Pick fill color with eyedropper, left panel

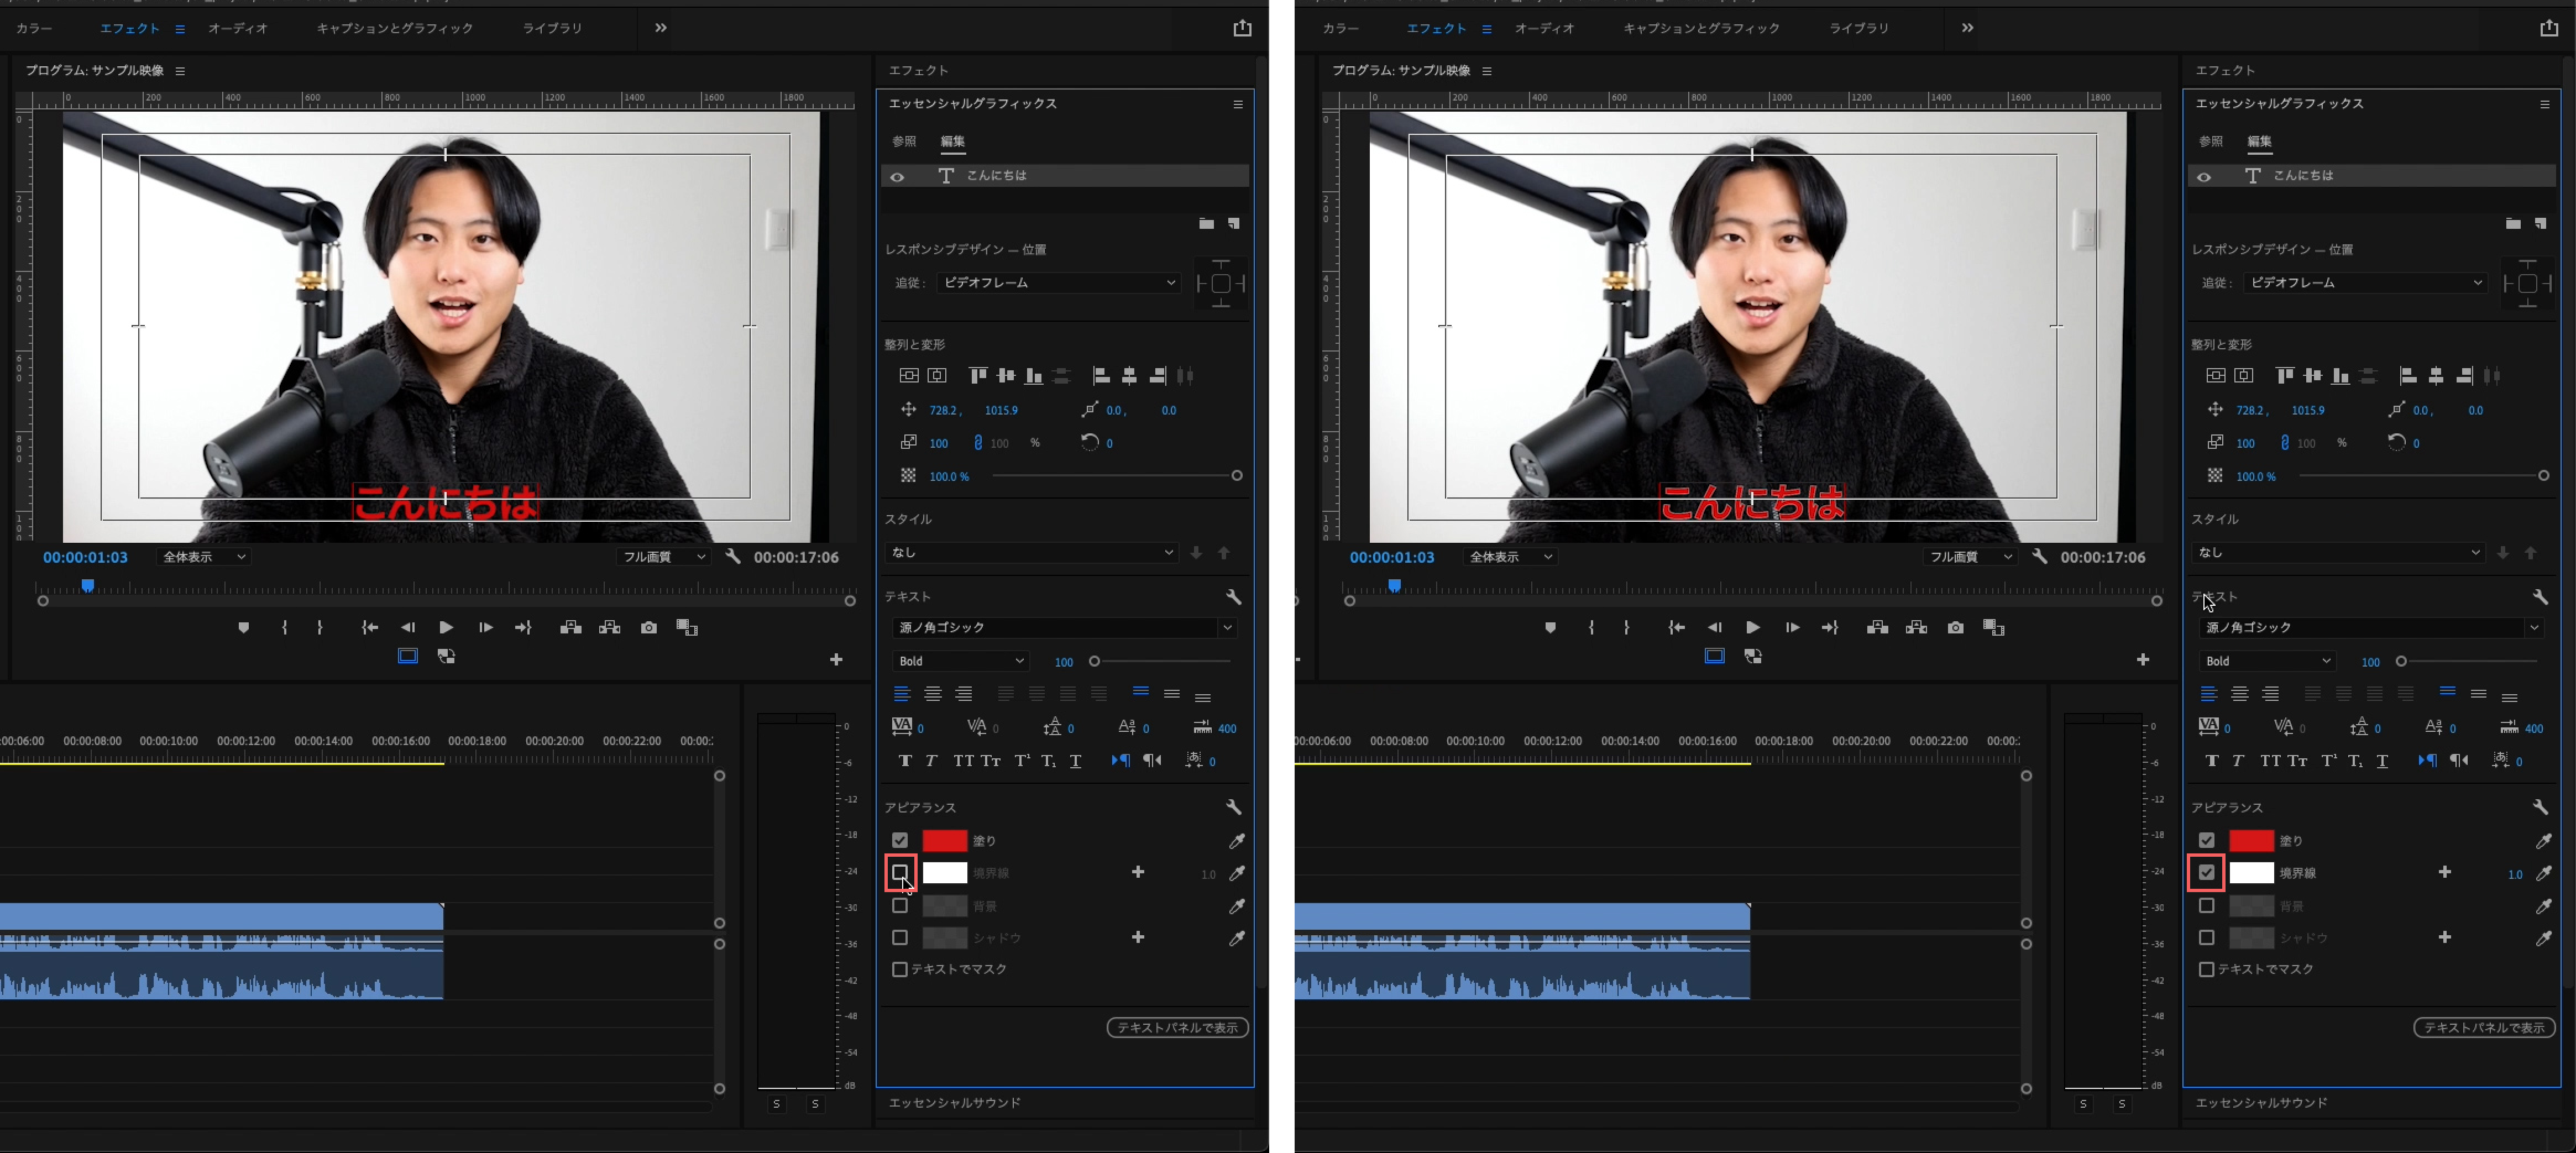[1237, 840]
